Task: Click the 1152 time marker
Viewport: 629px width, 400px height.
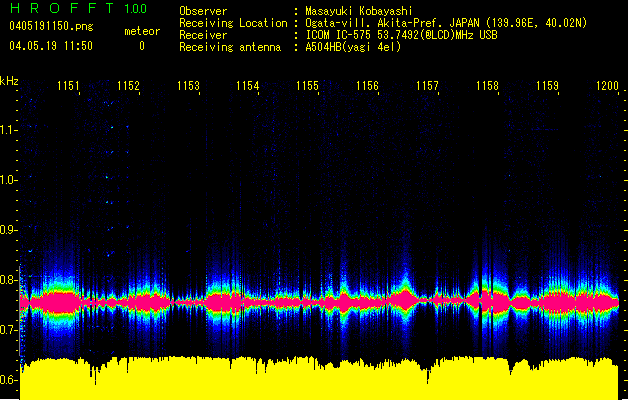Action: coord(128,85)
